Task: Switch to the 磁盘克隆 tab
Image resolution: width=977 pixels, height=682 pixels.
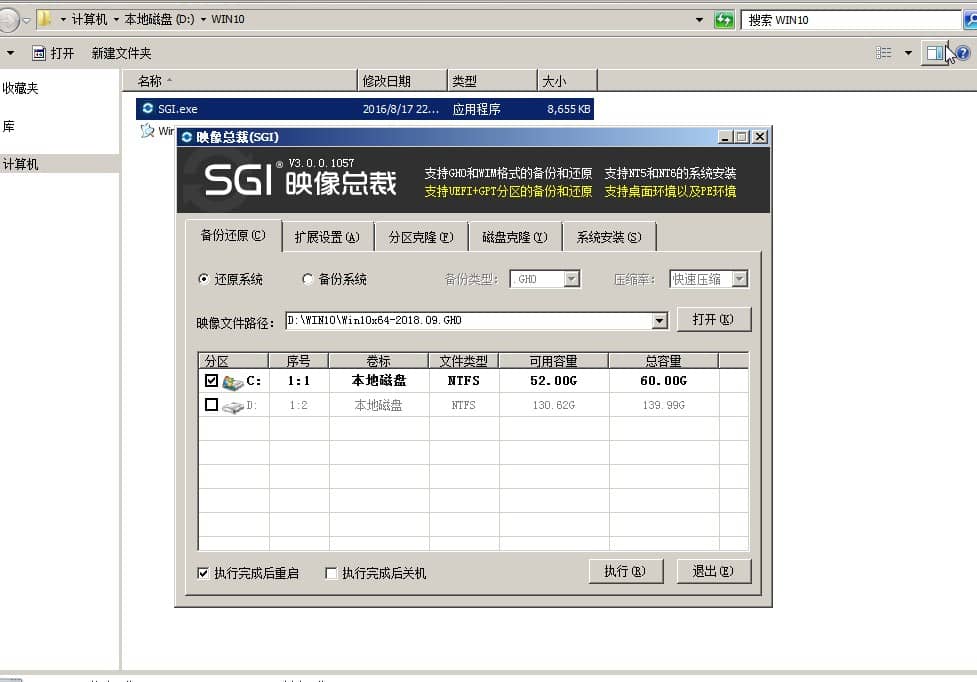Action: [516, 236]
